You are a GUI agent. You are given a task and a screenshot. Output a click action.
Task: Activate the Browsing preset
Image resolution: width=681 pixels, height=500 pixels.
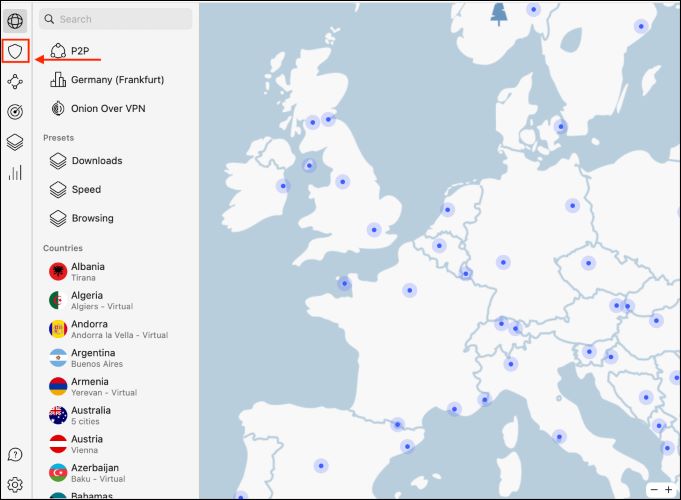pos(92,218)
